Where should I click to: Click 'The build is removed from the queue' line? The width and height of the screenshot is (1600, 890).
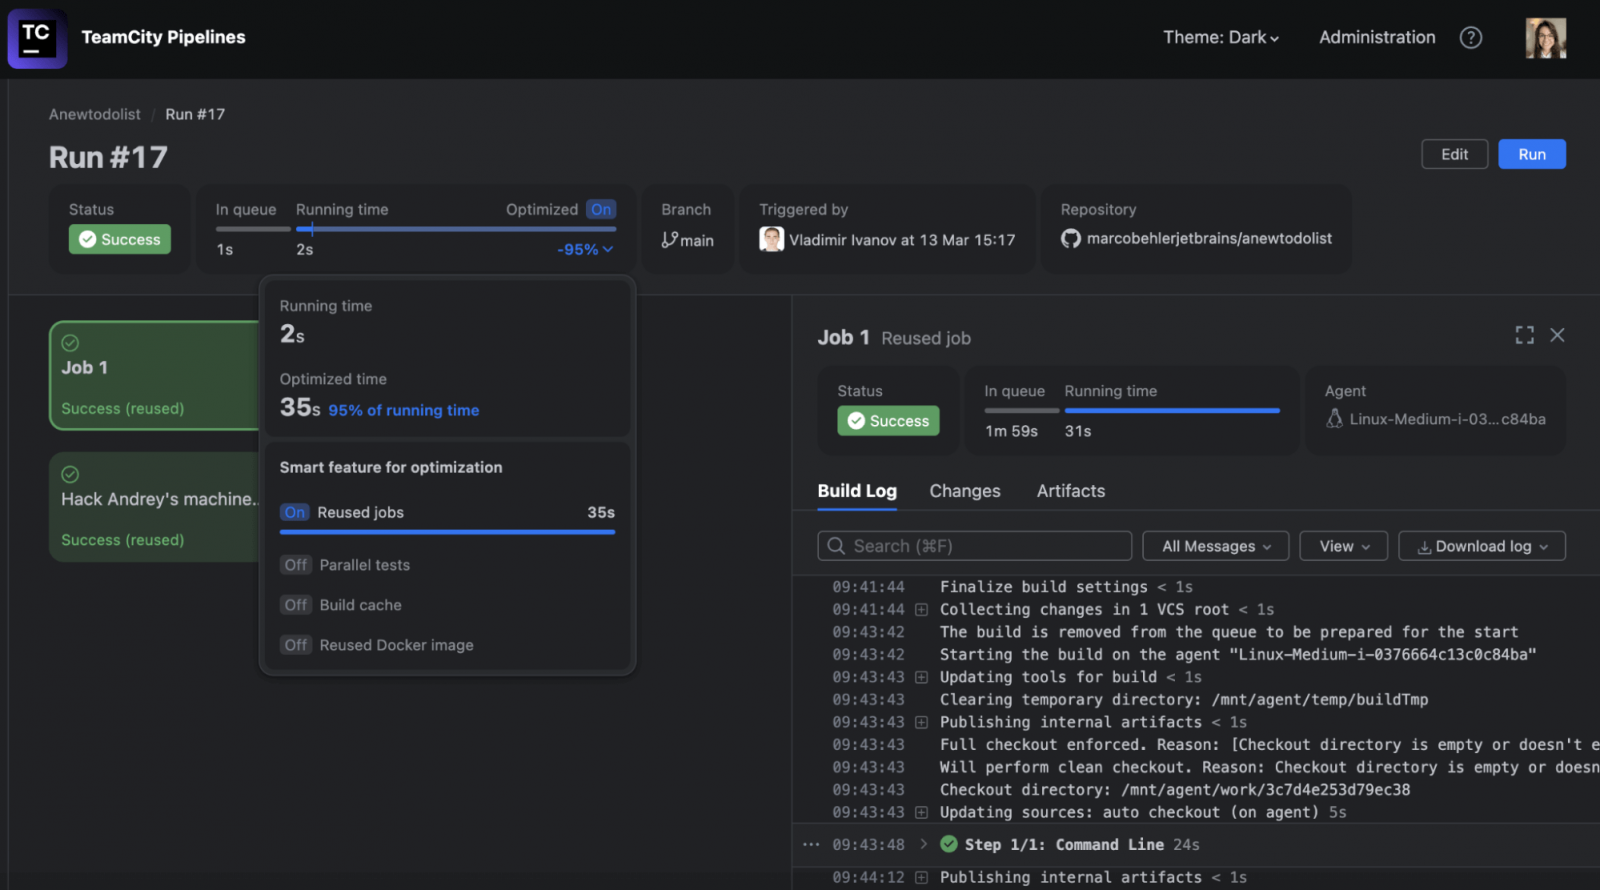tap(1229, 632)
